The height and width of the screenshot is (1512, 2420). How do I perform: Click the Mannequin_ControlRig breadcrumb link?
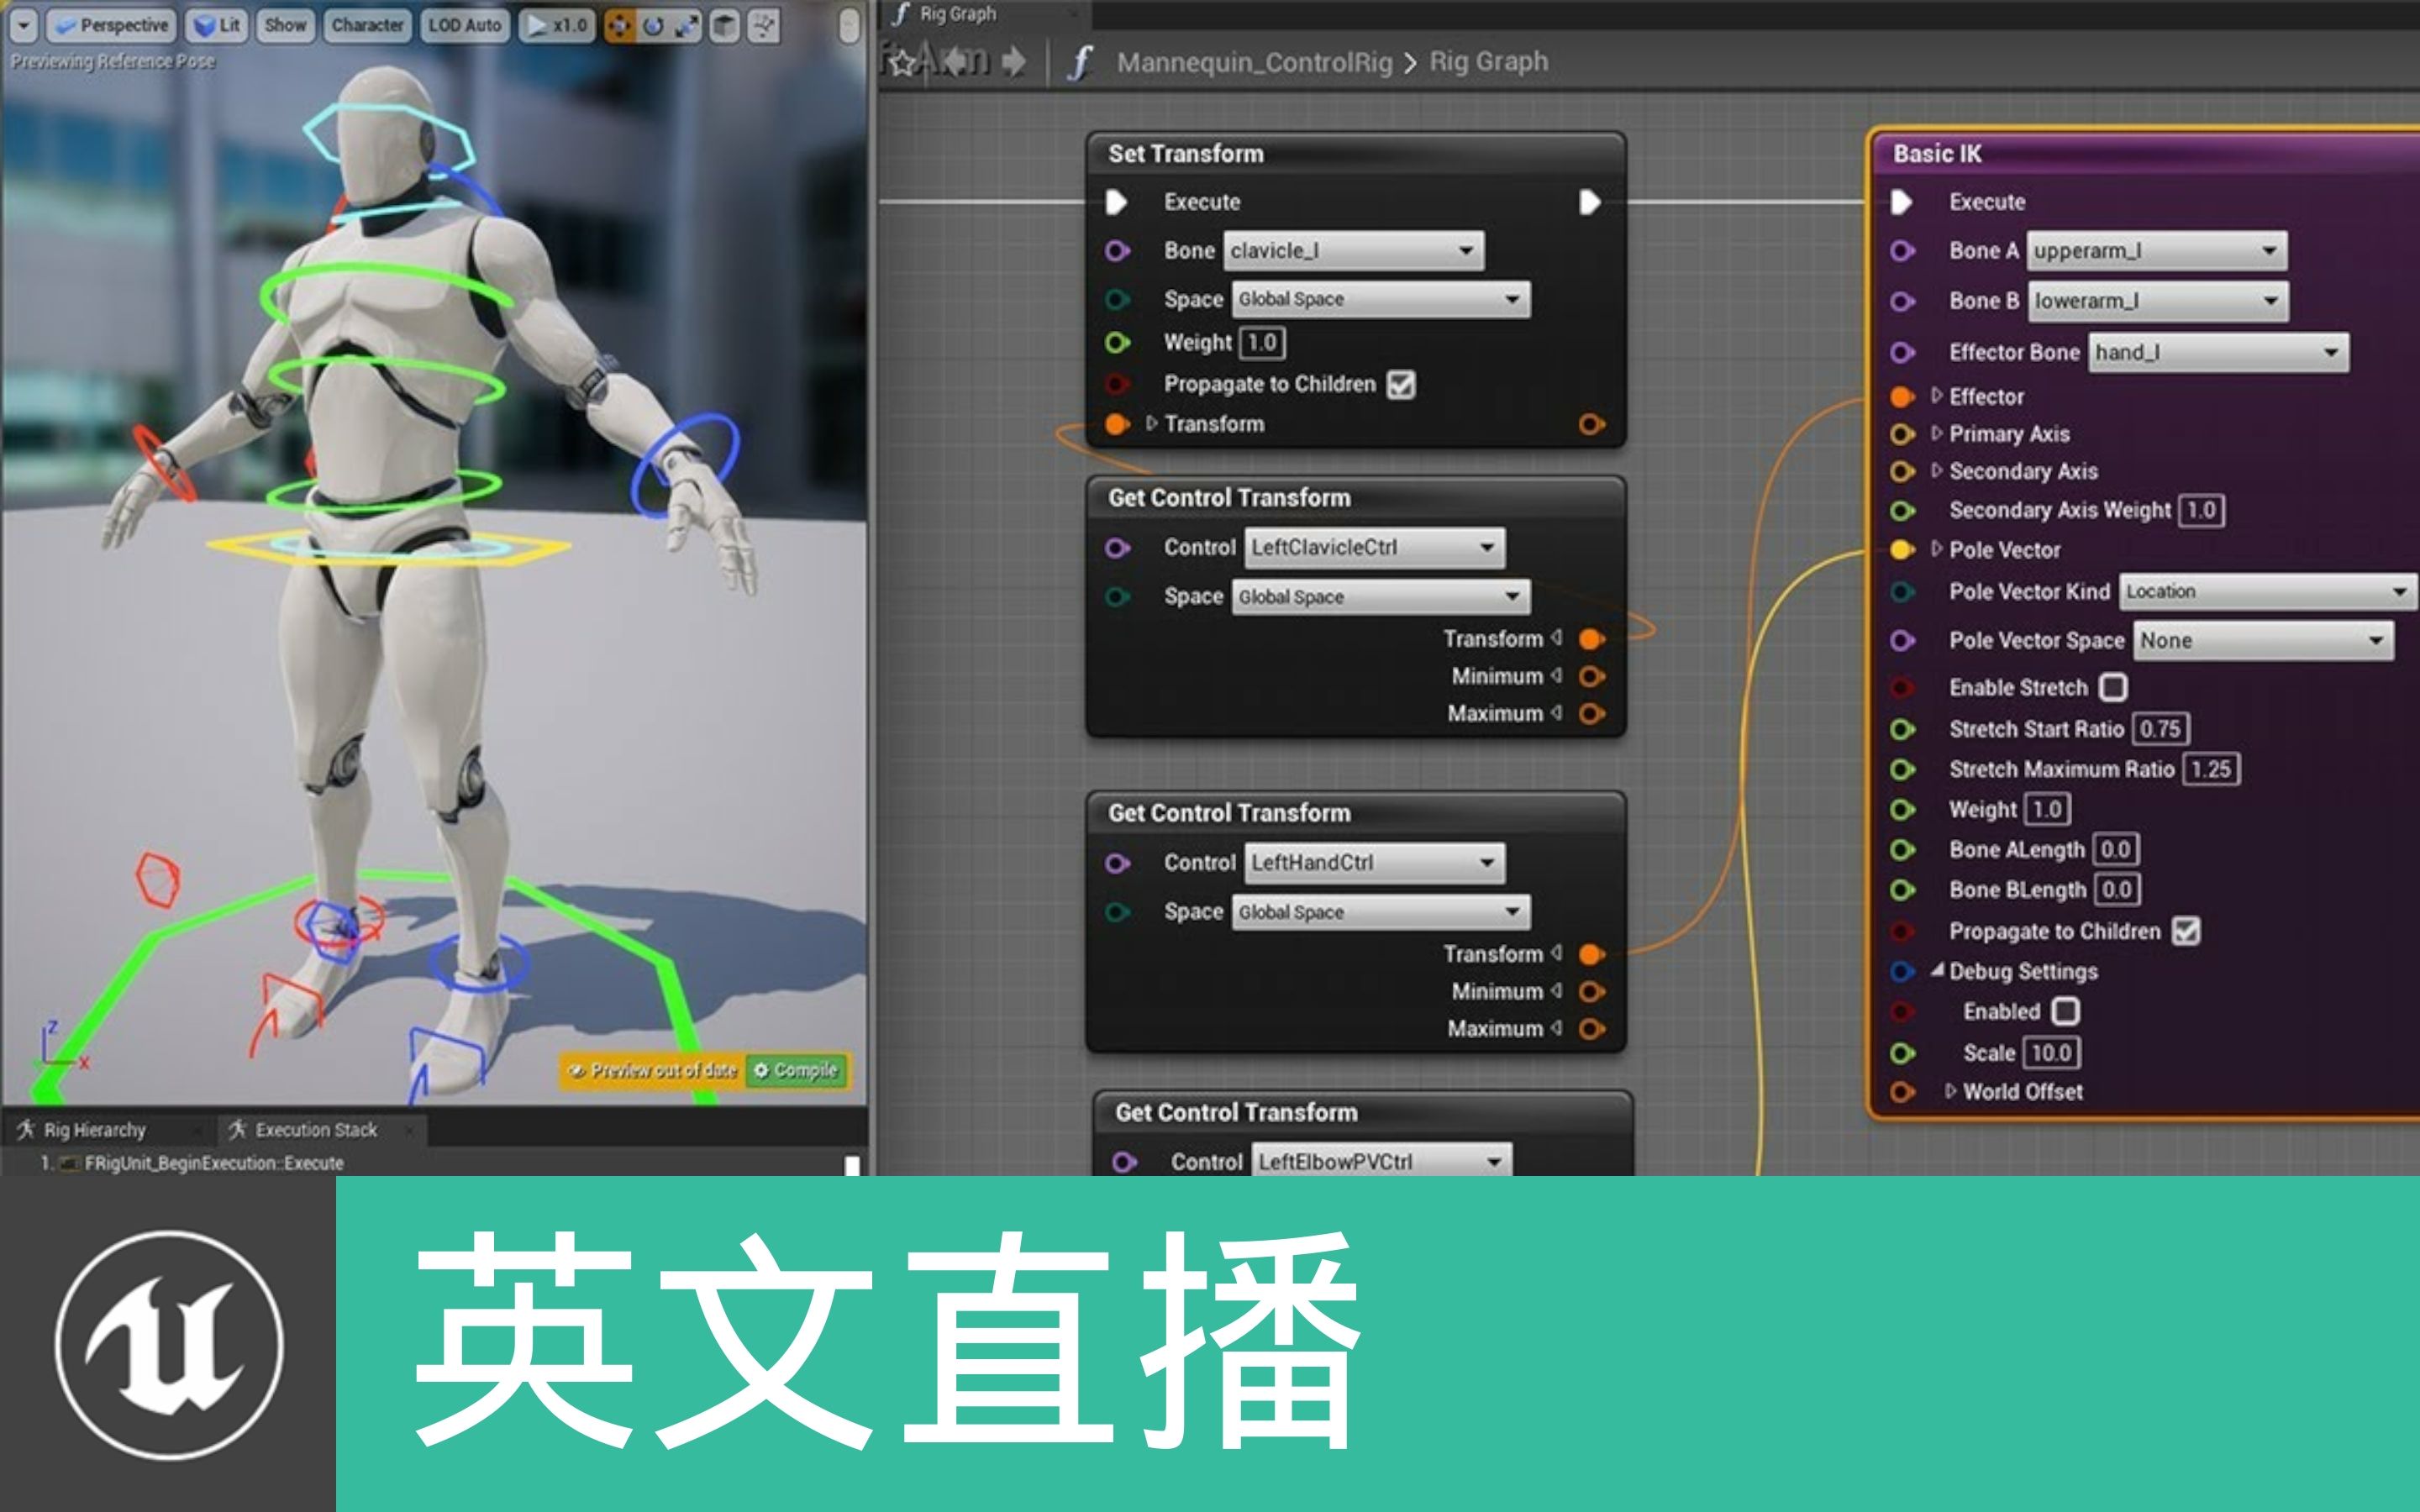point(1255,62)
